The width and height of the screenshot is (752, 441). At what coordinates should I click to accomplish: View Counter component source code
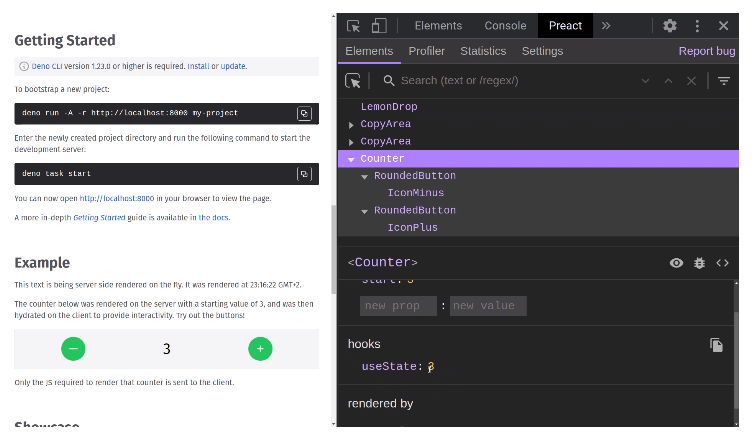(722, 263)
